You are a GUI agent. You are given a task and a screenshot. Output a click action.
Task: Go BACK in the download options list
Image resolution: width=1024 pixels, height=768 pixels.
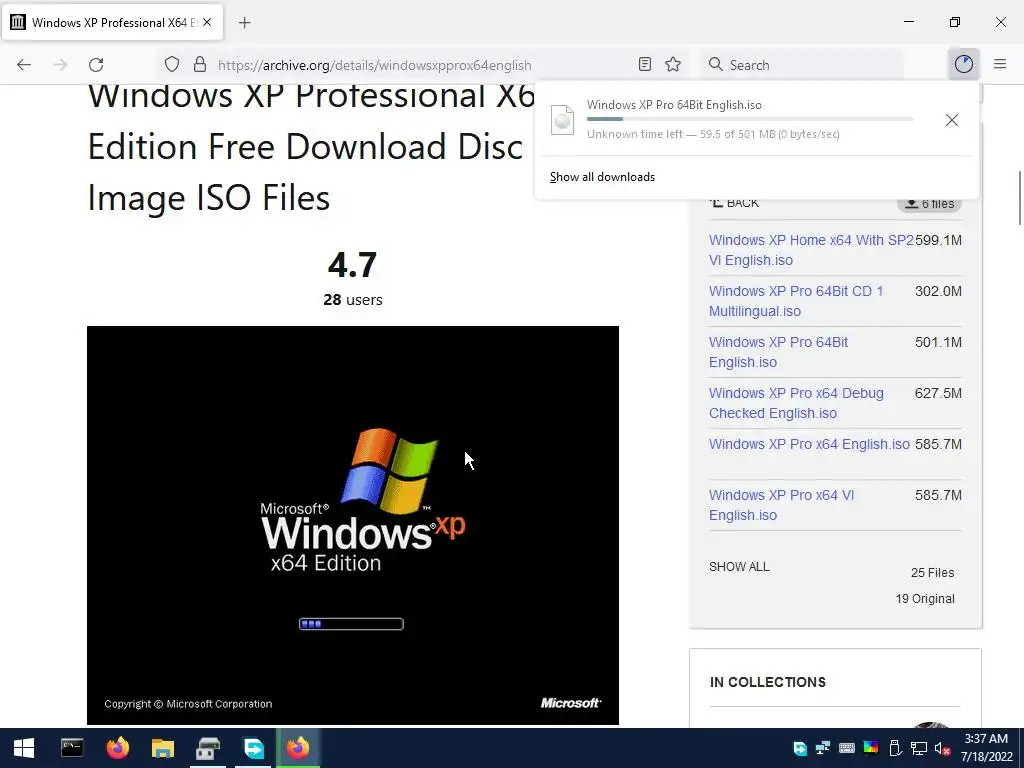(735, 202)
